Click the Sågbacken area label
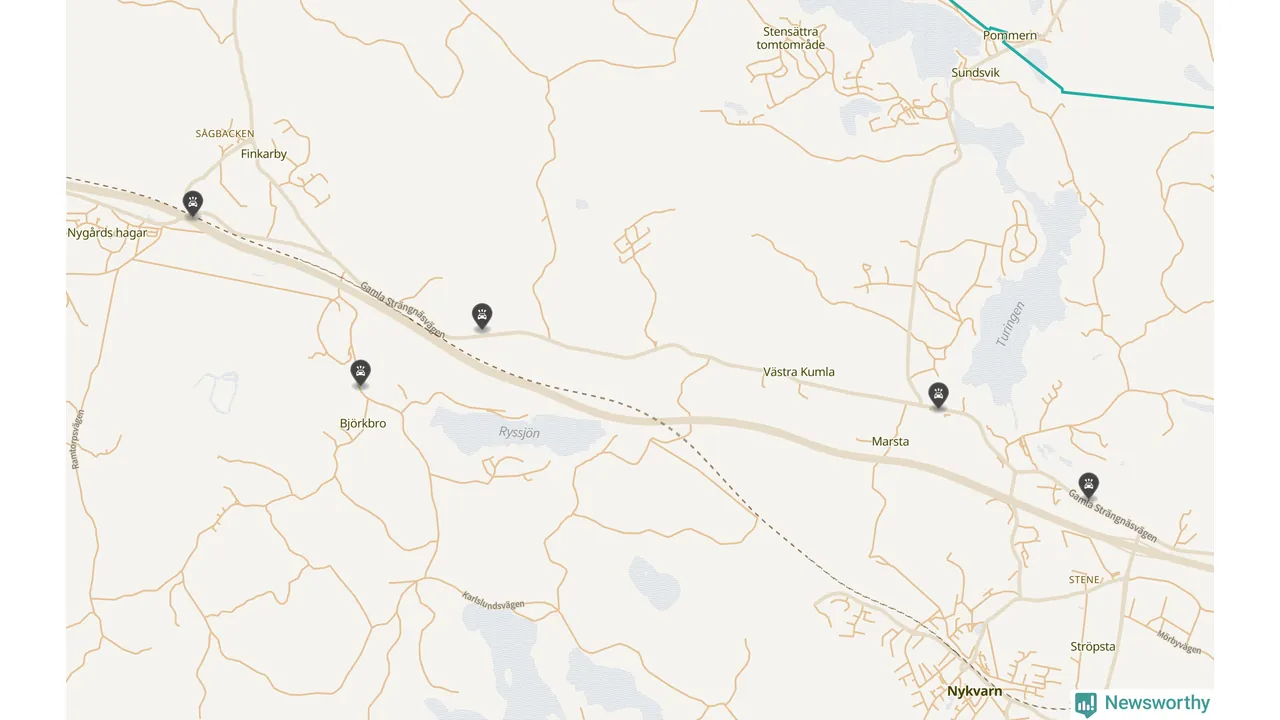The width and height of the screenshot is (1280, 720). (x=225, y=133)
